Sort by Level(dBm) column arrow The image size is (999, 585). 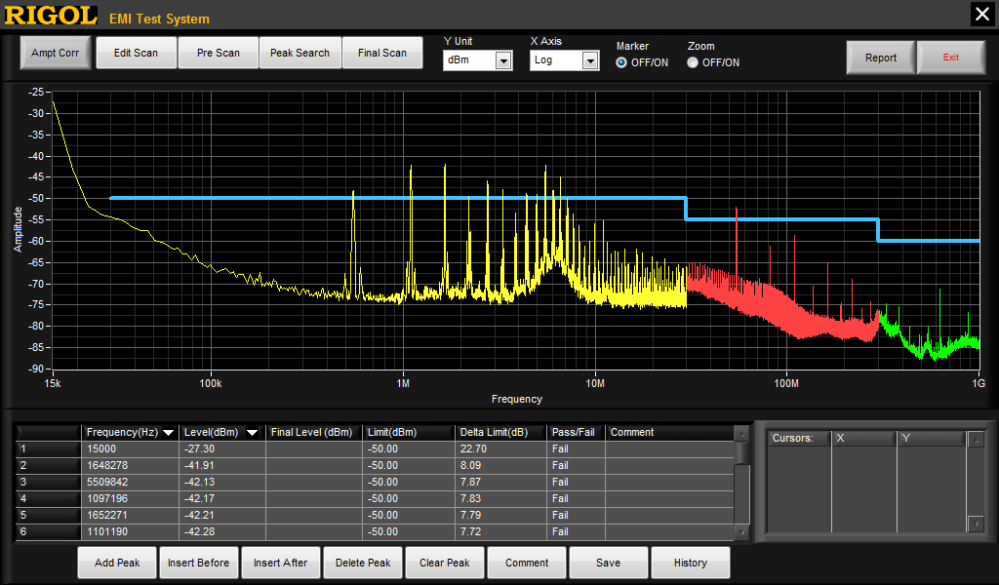pyautogui.click(x=252, y=433)
